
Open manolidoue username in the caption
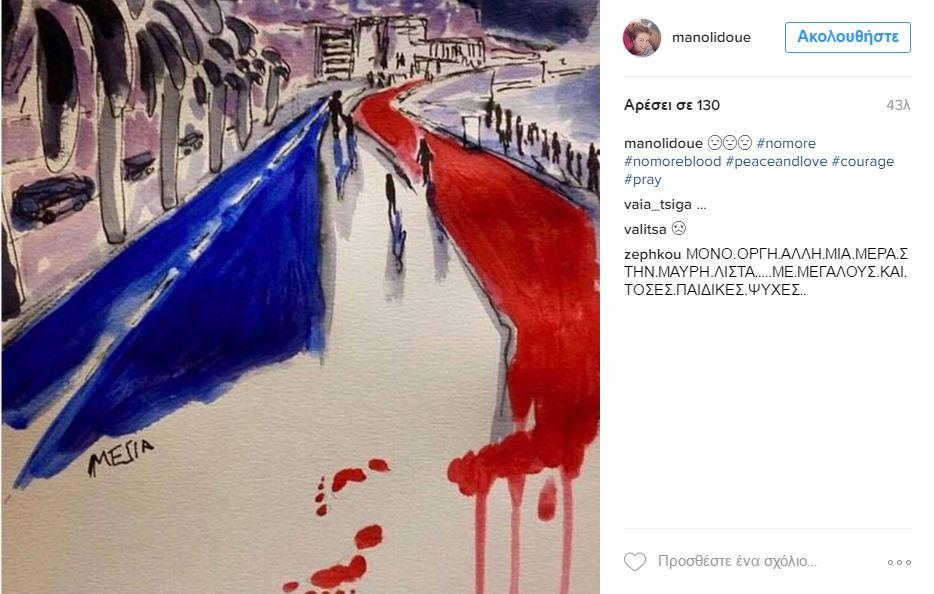click(x=663, y=143)
